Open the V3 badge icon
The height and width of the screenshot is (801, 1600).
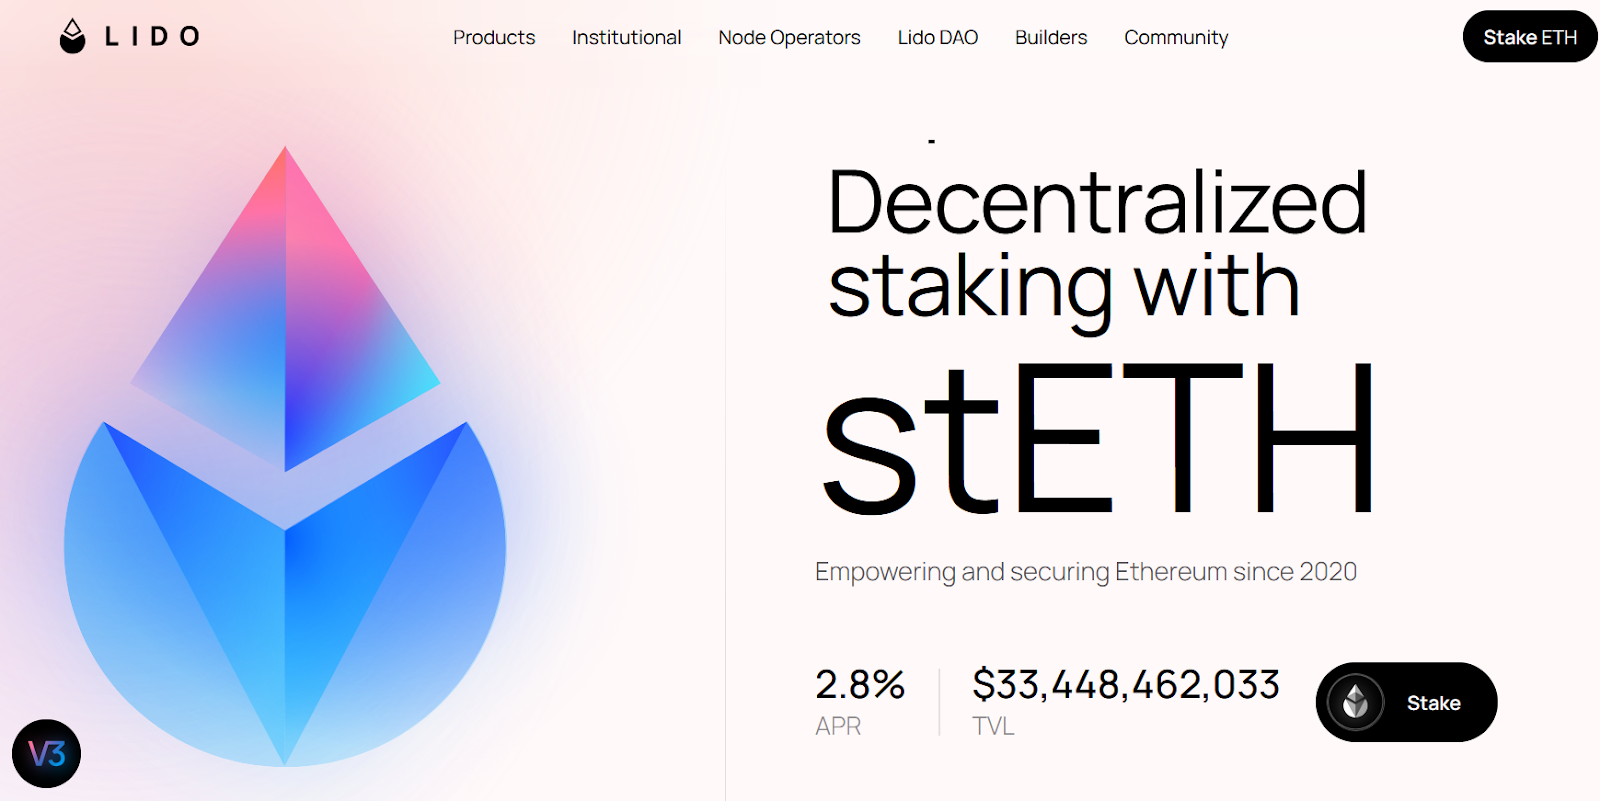tap(46, 753)
